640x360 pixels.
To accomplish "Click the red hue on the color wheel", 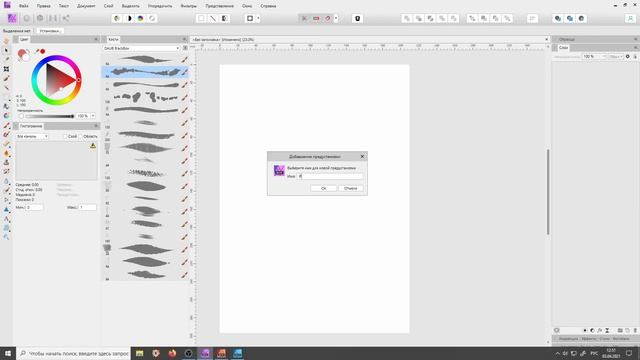I will point(79,80).
